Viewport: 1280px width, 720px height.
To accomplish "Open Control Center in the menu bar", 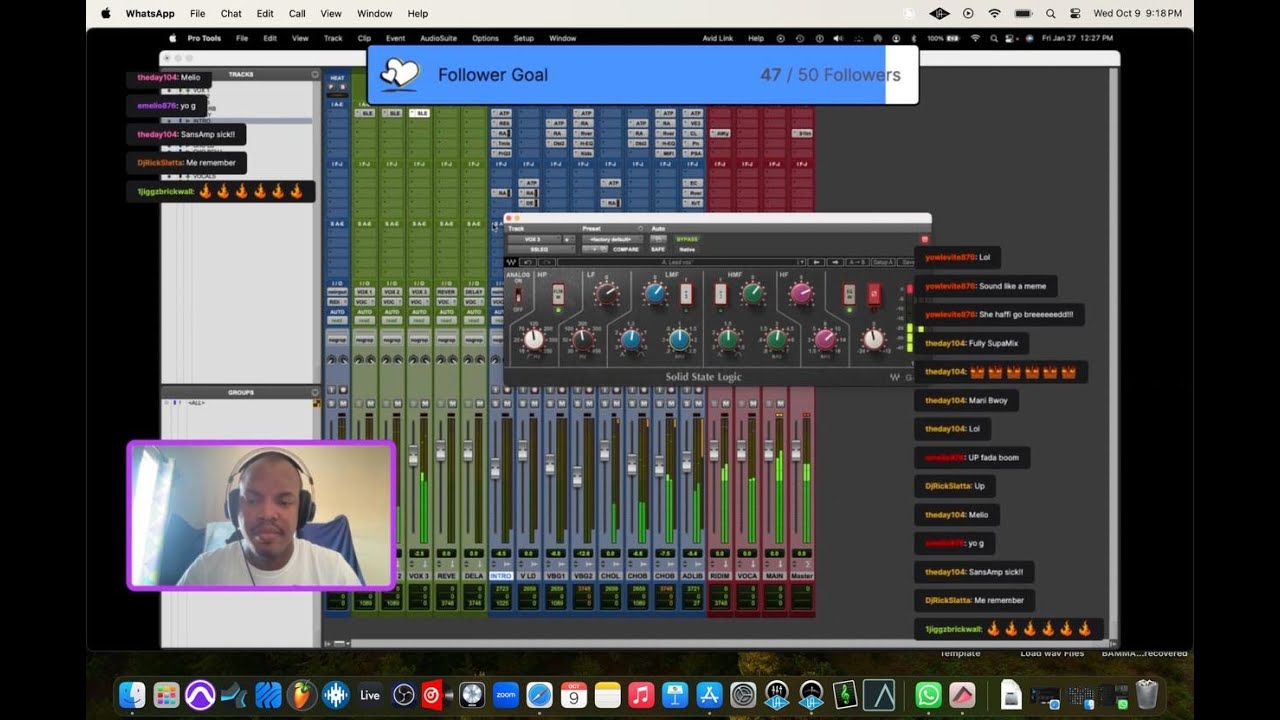I will click(x=1075, y=13).
